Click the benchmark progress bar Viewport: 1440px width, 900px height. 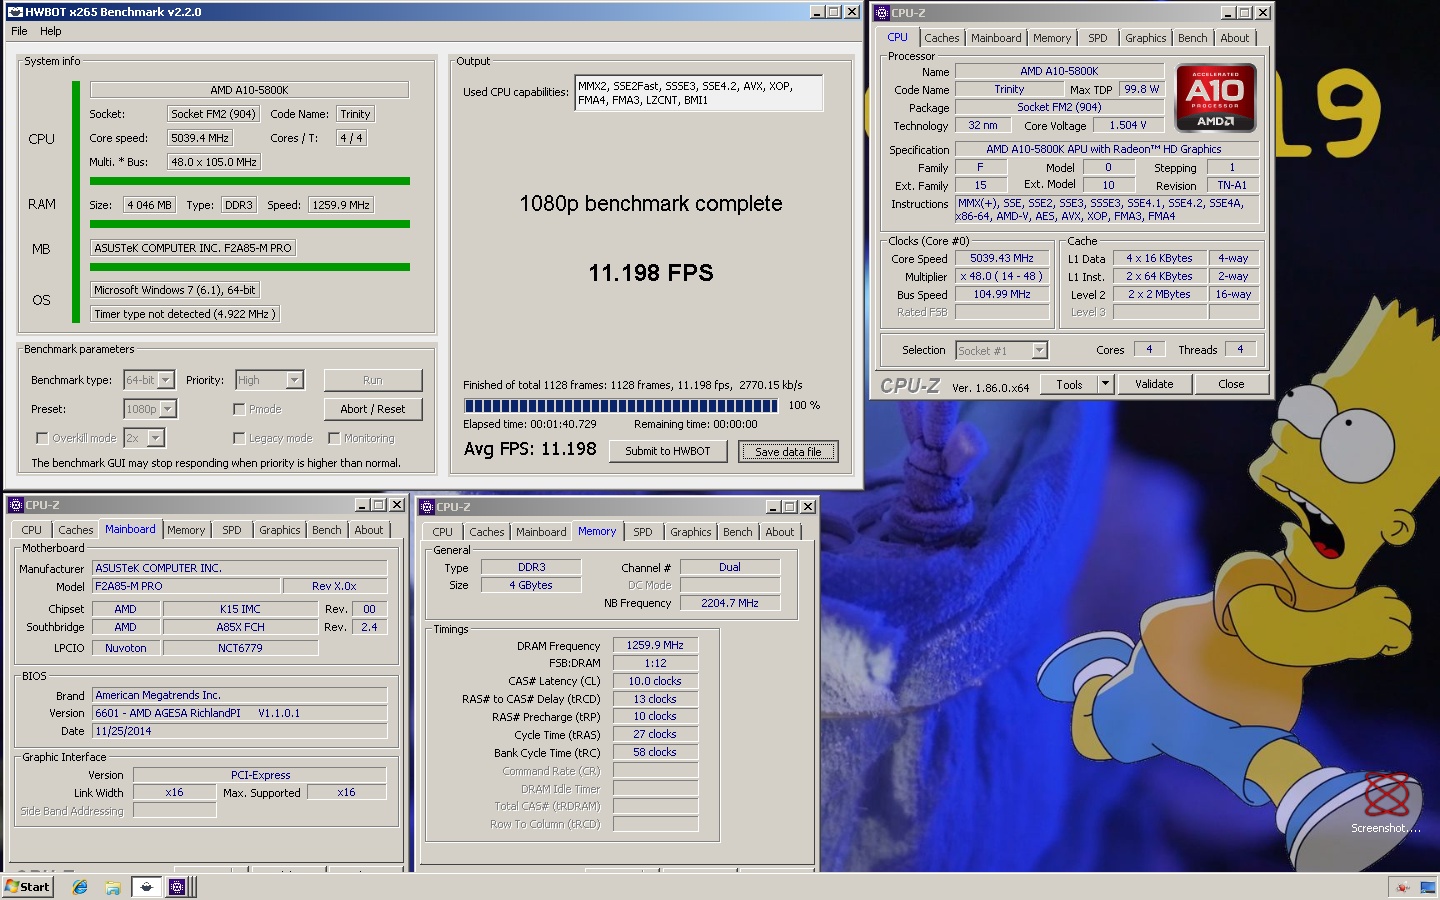pos(621,406)
